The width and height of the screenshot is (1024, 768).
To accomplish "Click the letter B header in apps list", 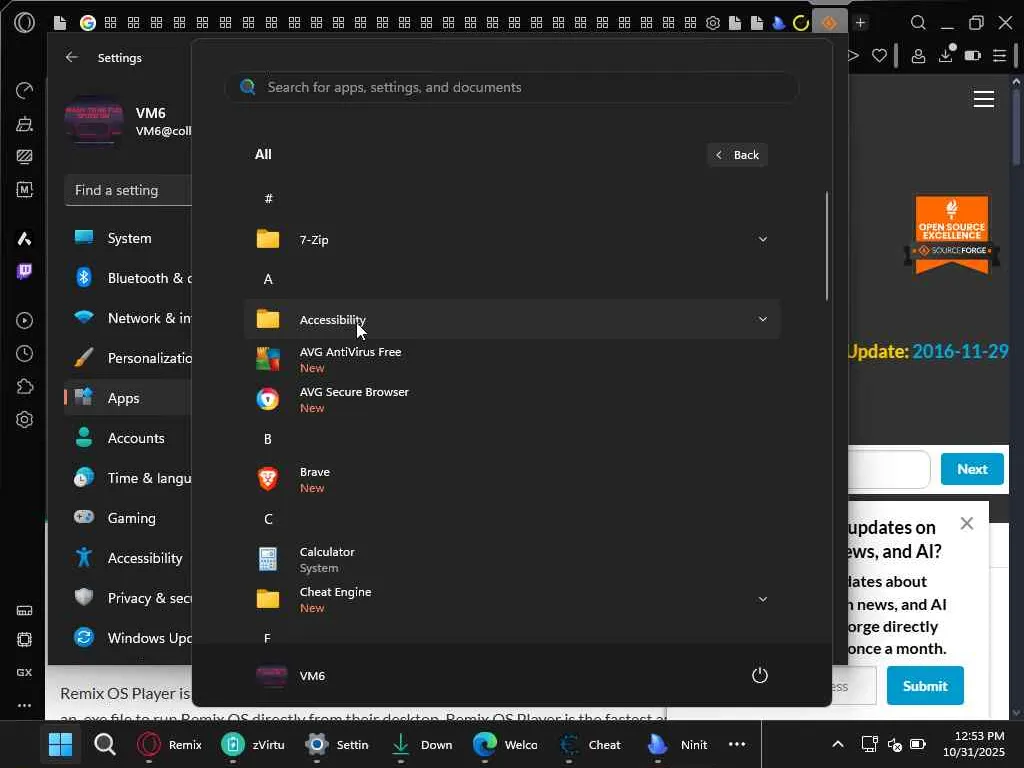I will pyautogui.click(x=268, y=439).
